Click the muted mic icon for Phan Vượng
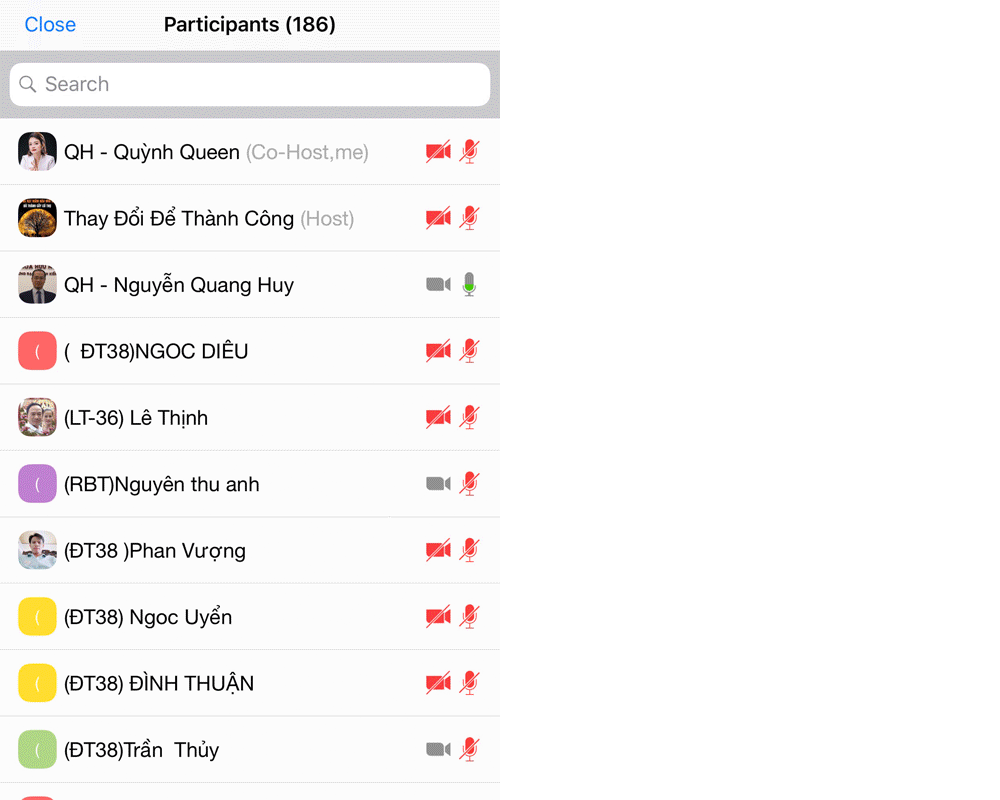 click(469, 550)
